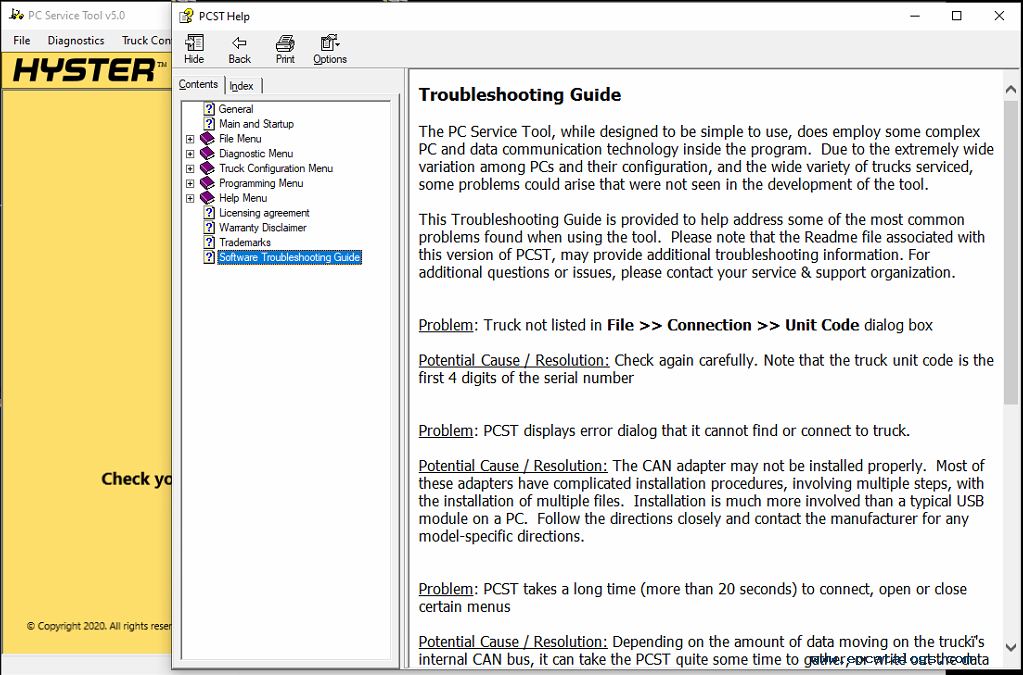Select the General help topic icon
Image resolution: width=1023 pixels, height=675 pixels.
(209, 109)
